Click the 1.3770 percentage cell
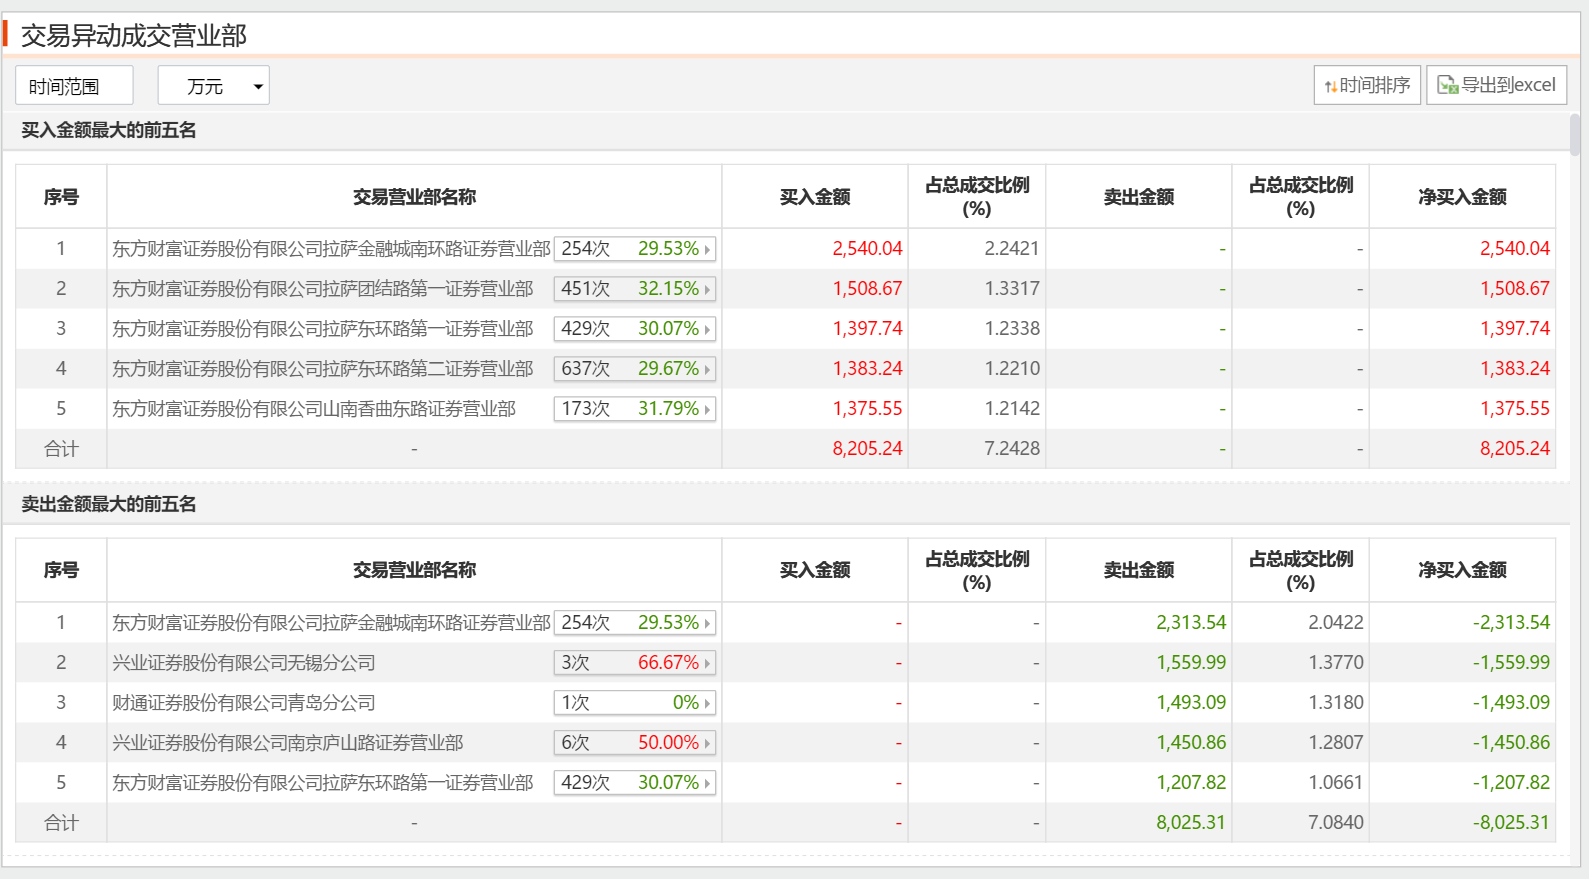 tap(1336, 663)
